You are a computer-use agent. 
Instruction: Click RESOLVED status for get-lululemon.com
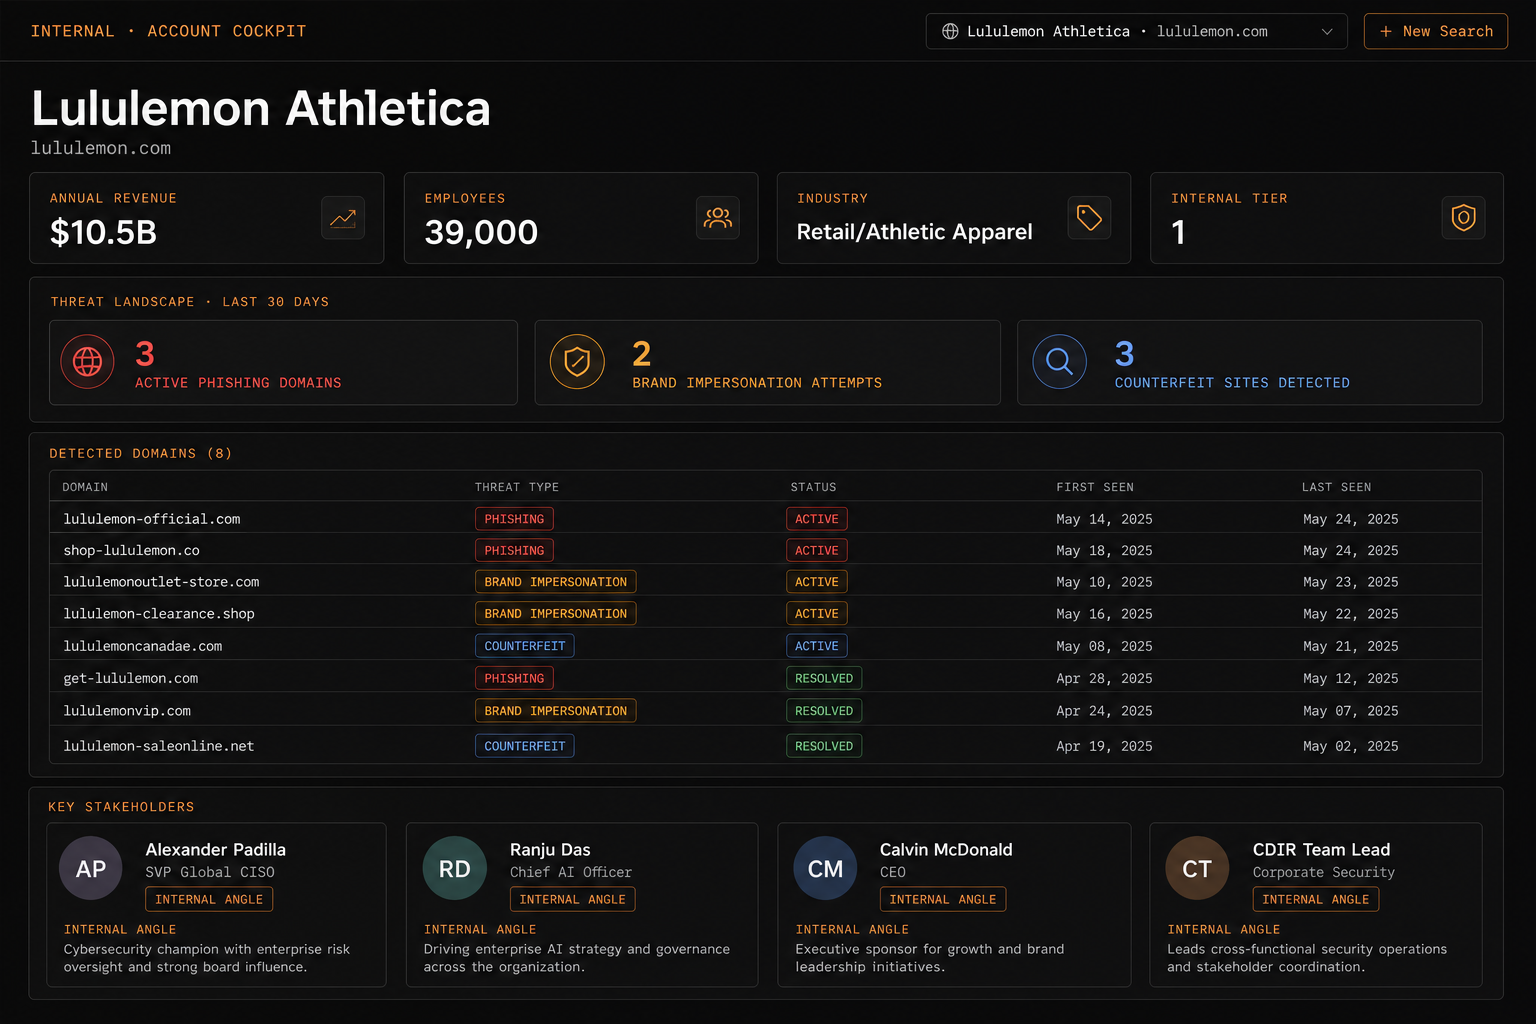tap(824, 678)
